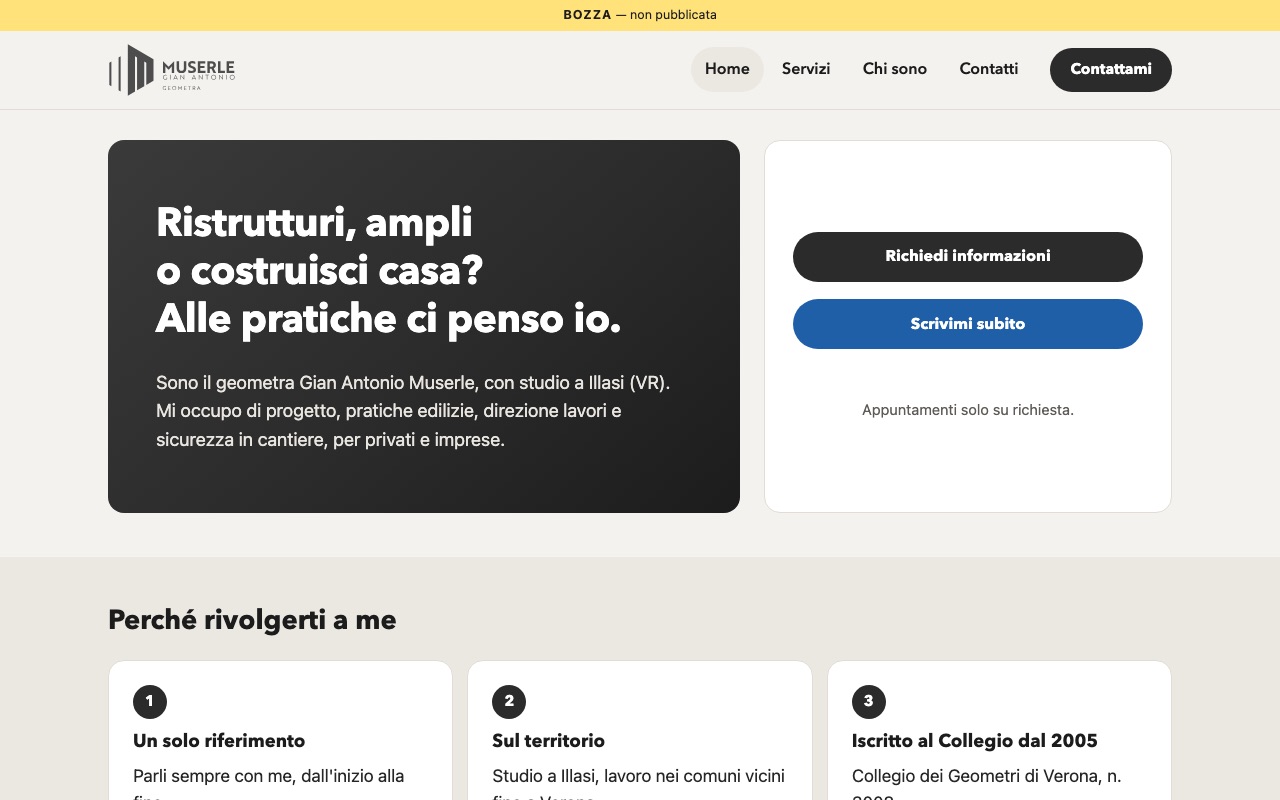
Task: Open the Chi sono page
Action: click(x=895, y=70)
